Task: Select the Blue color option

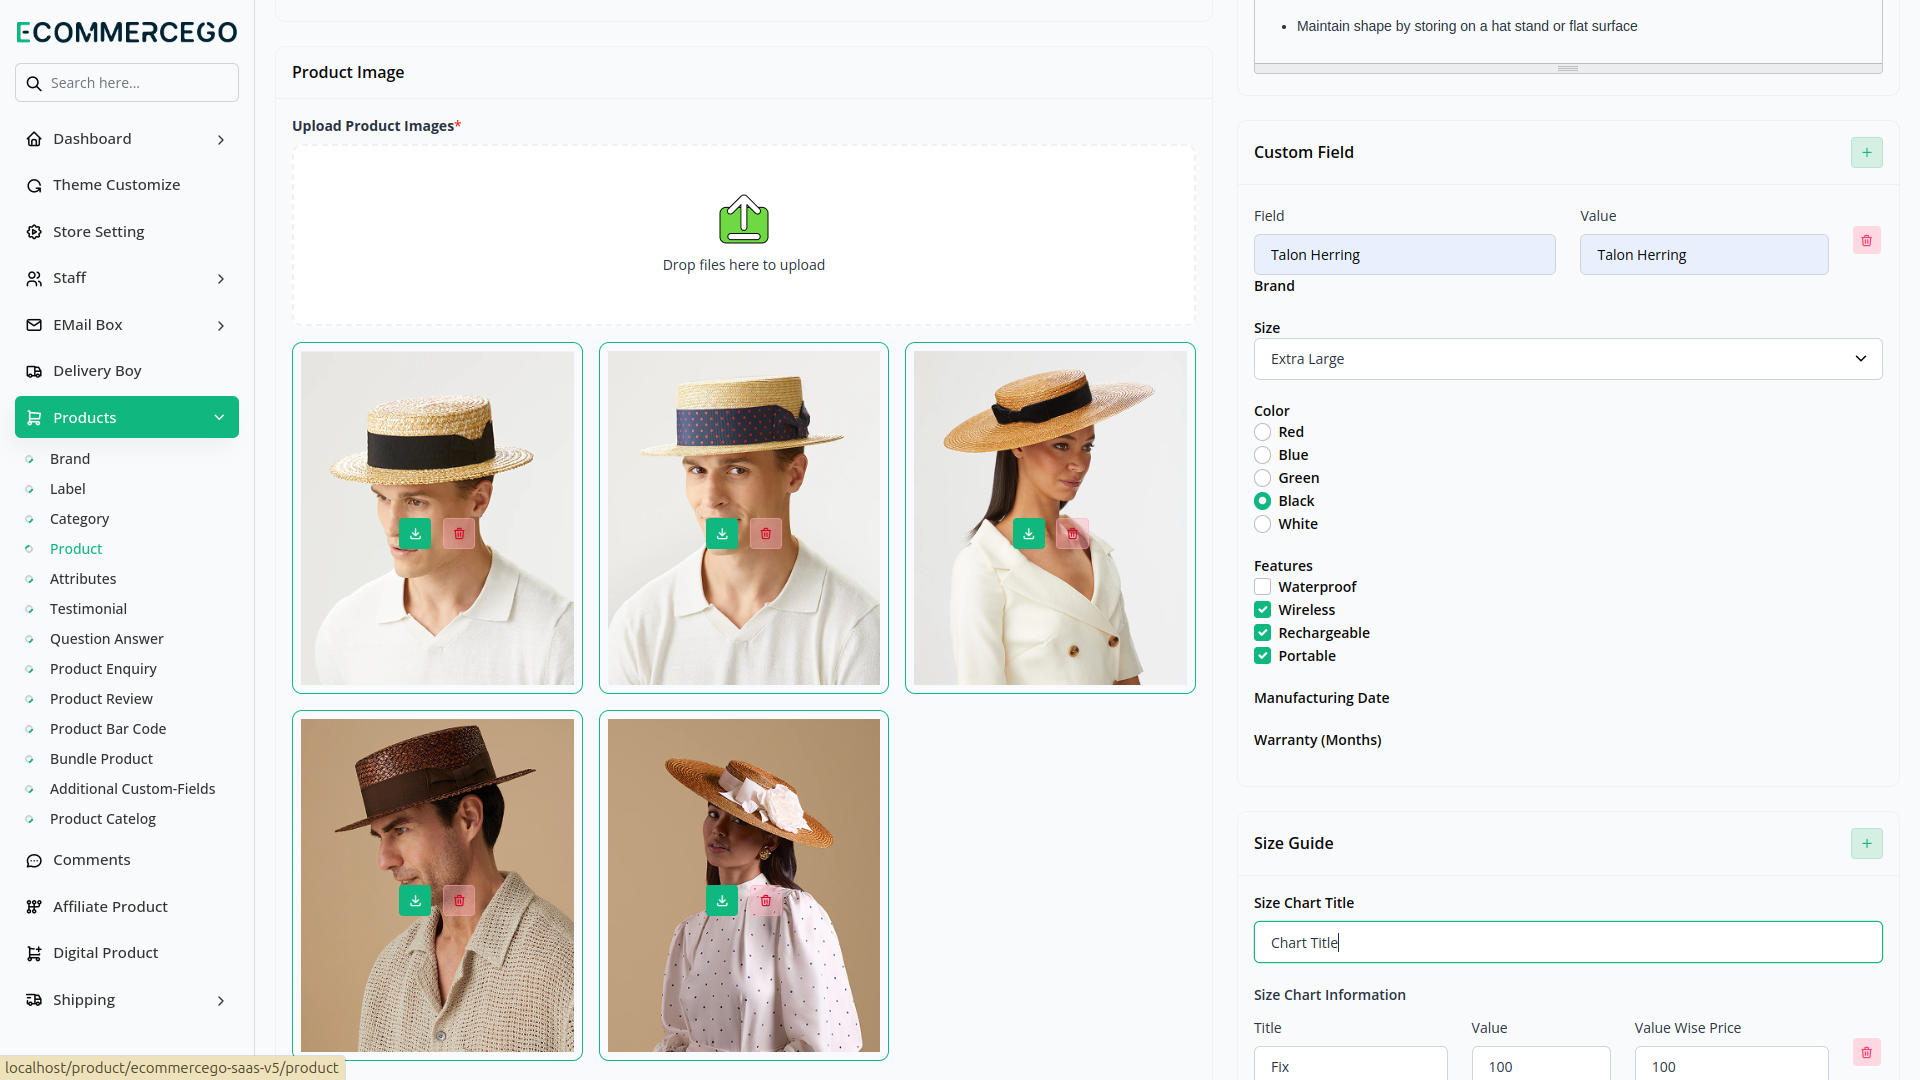Action: (1263, 455)
